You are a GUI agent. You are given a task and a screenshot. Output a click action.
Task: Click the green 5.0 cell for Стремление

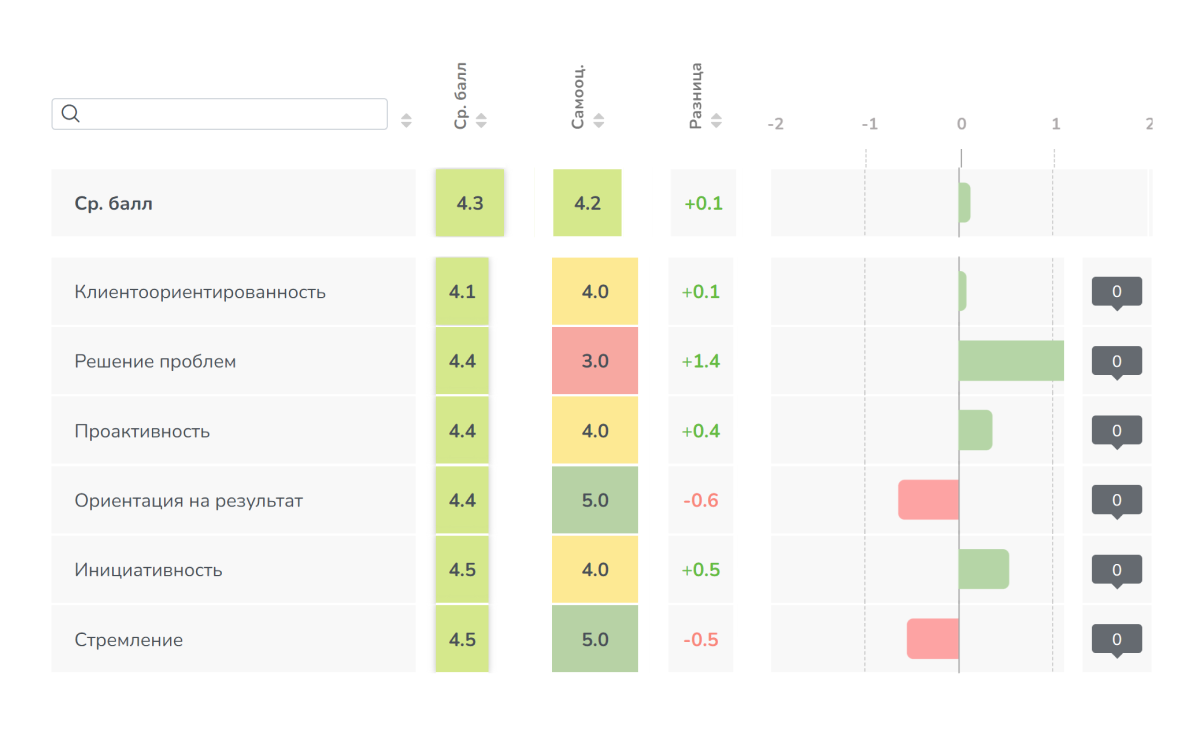point(595,640)
